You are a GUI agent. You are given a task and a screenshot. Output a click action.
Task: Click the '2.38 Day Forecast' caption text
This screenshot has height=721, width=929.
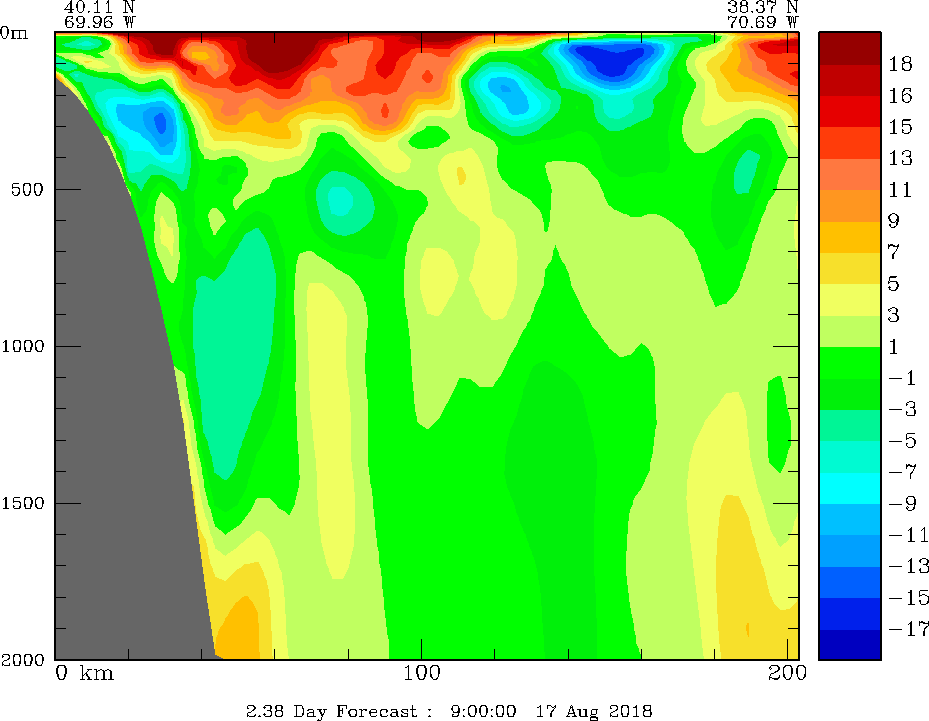tap(332, 711)
